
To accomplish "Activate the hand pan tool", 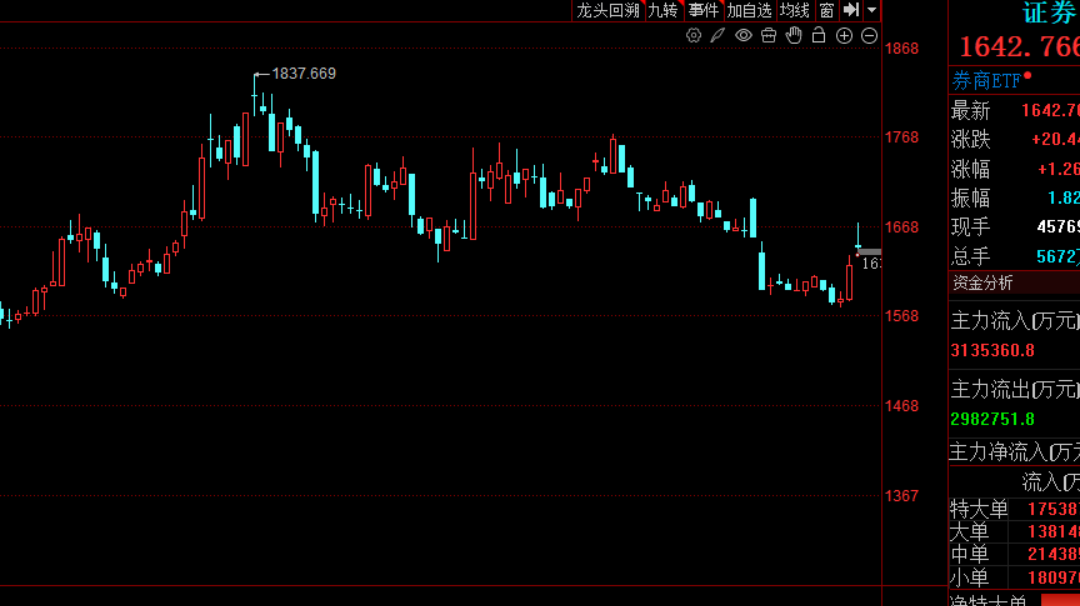I will click(794, 36).
